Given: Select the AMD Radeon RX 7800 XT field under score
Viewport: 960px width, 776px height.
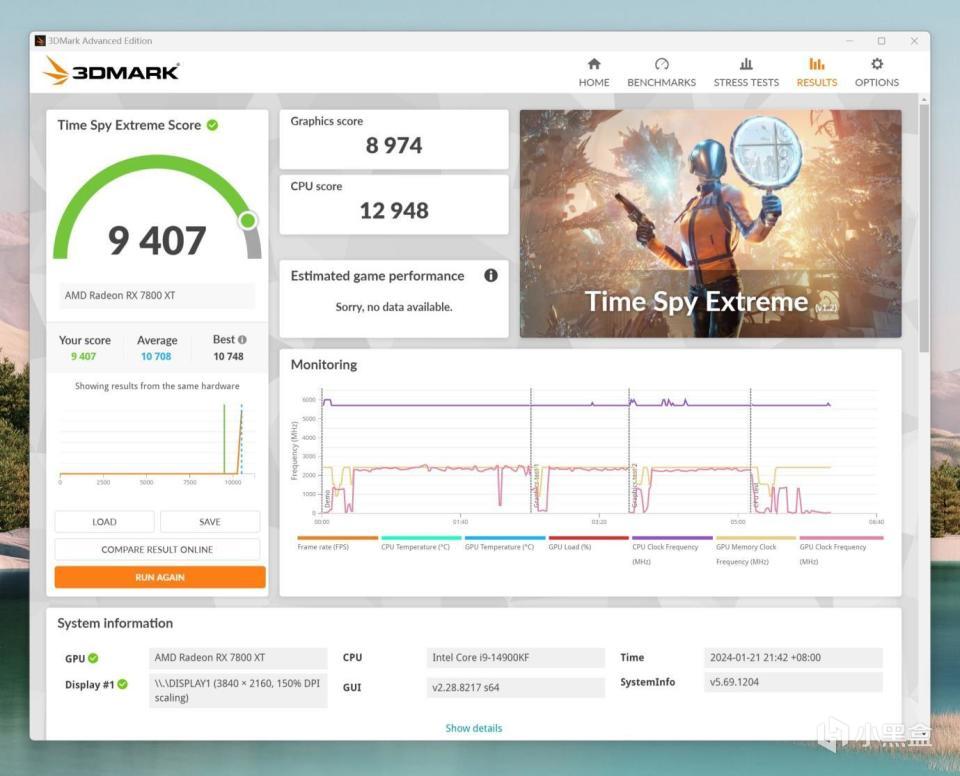Looking at the screenshot, I should 157,295.
